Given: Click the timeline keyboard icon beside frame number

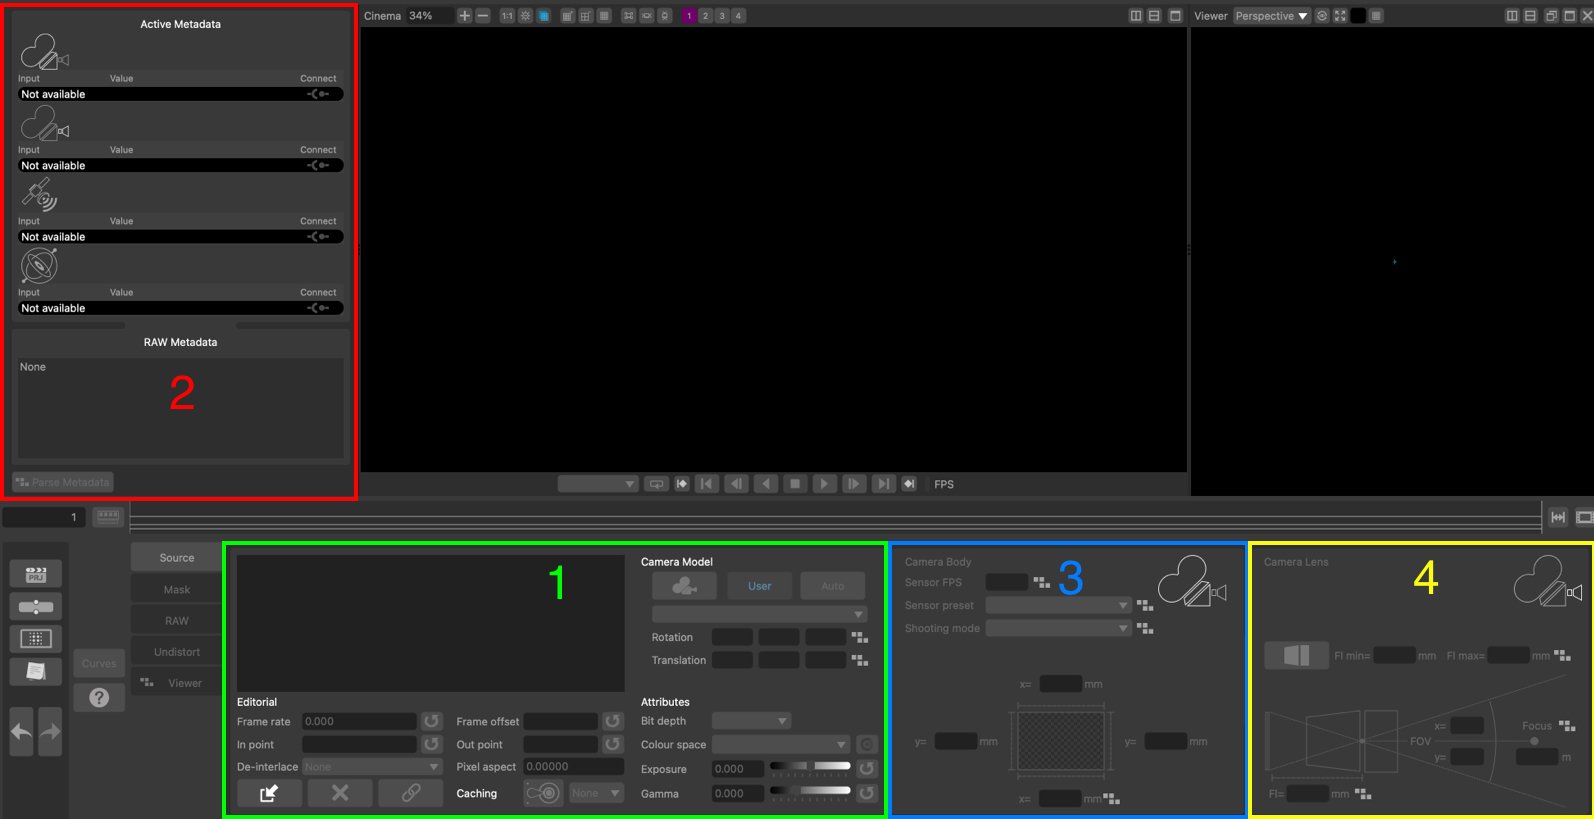Looking at the screenshot, I should coord(108,517).
